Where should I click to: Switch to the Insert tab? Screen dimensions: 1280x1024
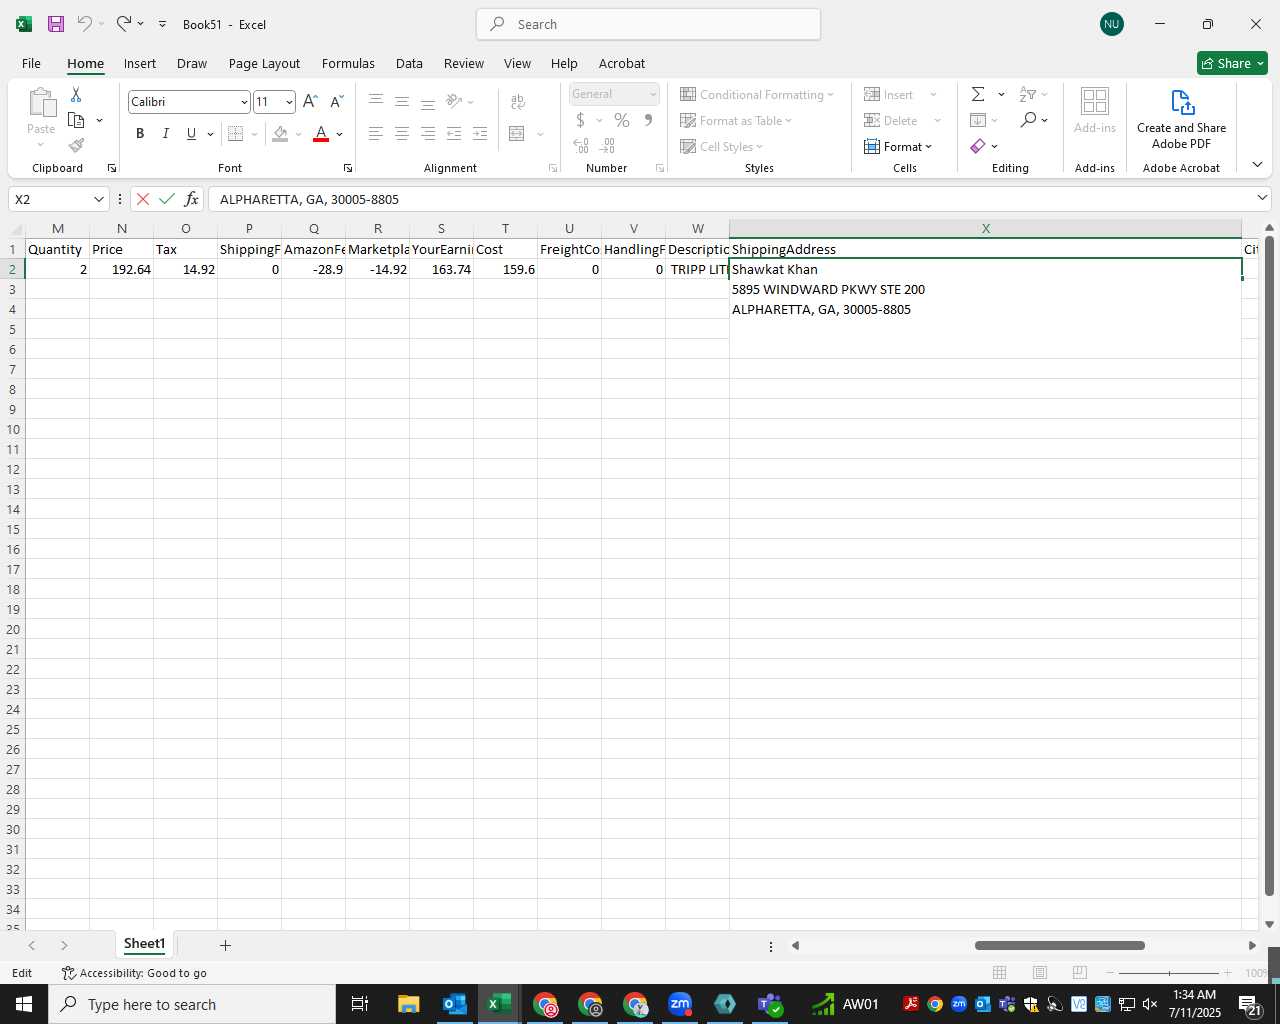pyautogui.click(x=140, y=63)
